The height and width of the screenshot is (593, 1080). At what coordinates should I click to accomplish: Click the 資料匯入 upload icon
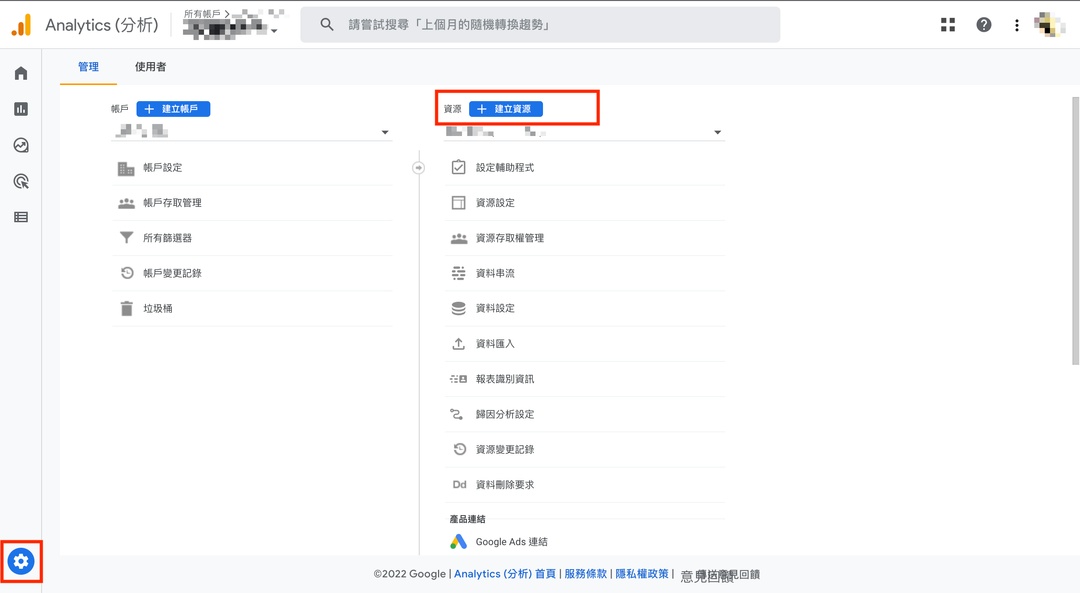pos(458,344)
